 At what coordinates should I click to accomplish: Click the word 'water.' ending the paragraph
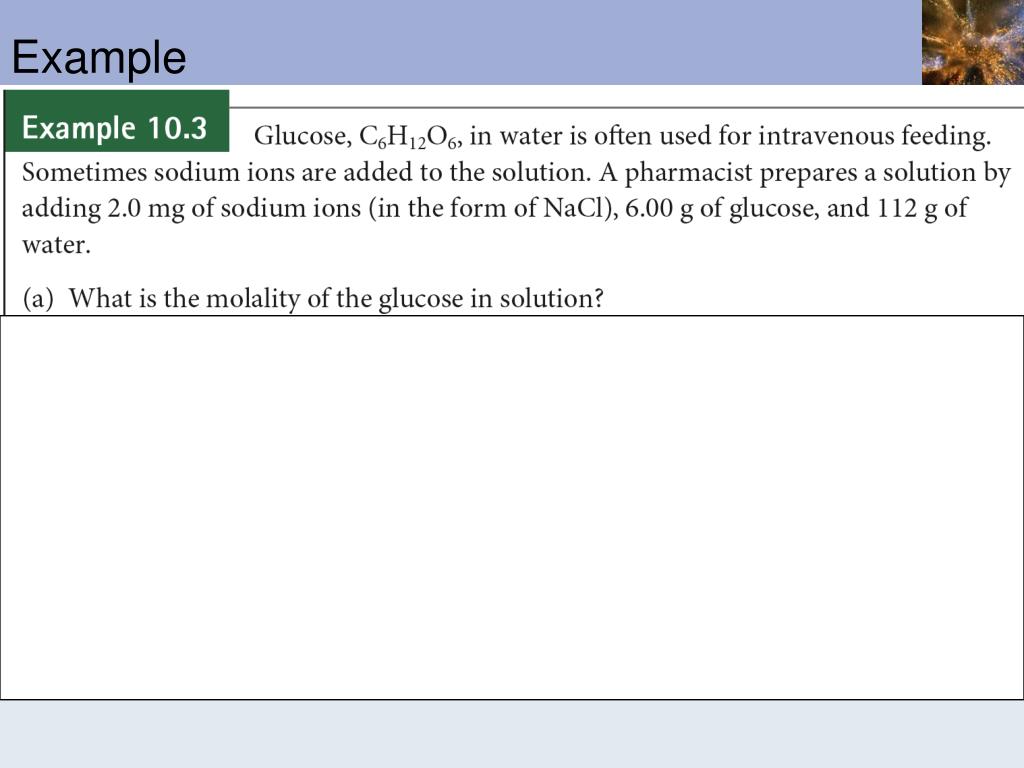[56, 245]
